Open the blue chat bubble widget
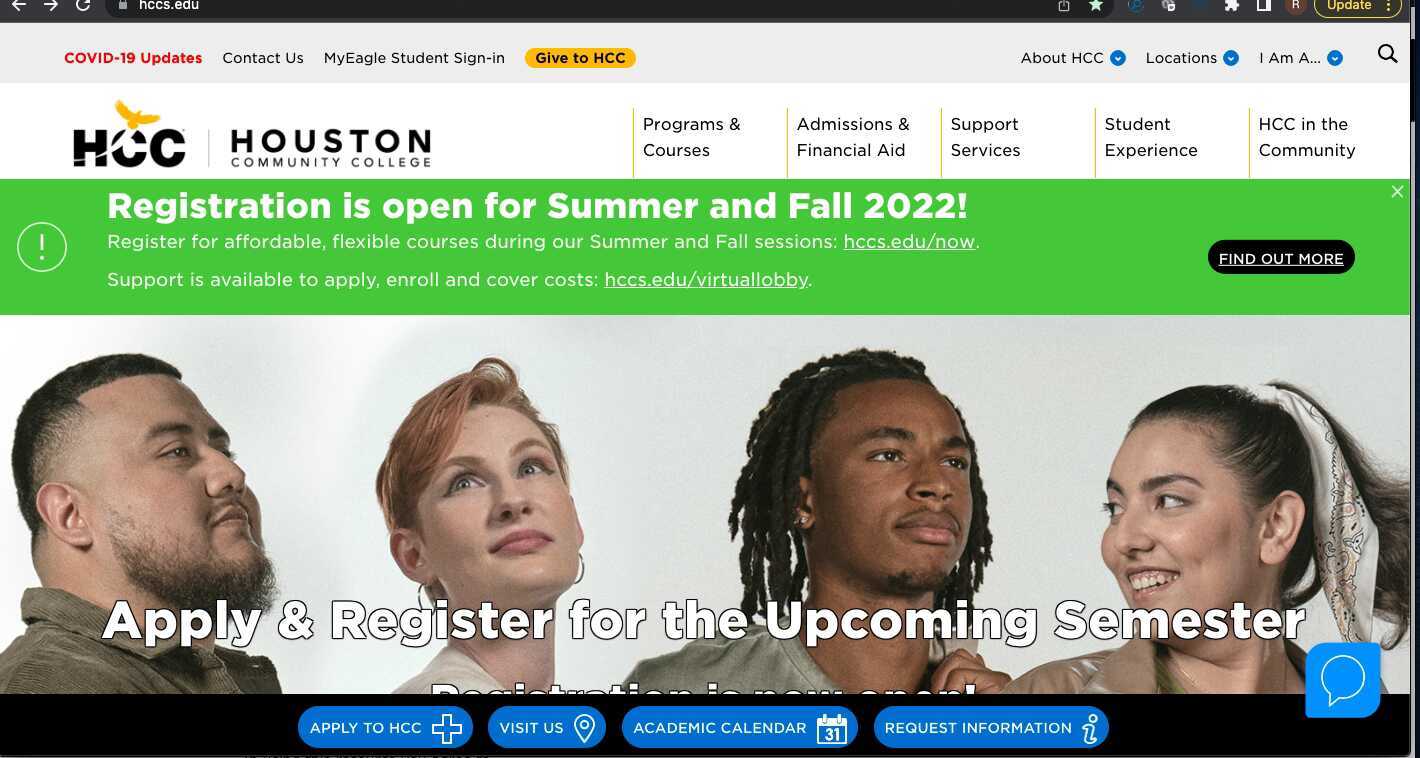Image resolution: width=1420 pixels, height=758 pixels. [1343, 679]
